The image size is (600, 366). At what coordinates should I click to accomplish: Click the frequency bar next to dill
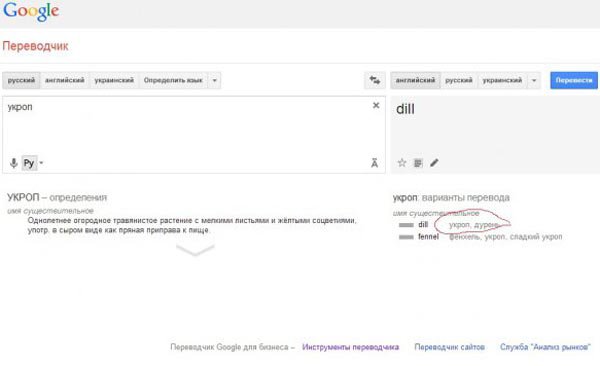[406, 225]
